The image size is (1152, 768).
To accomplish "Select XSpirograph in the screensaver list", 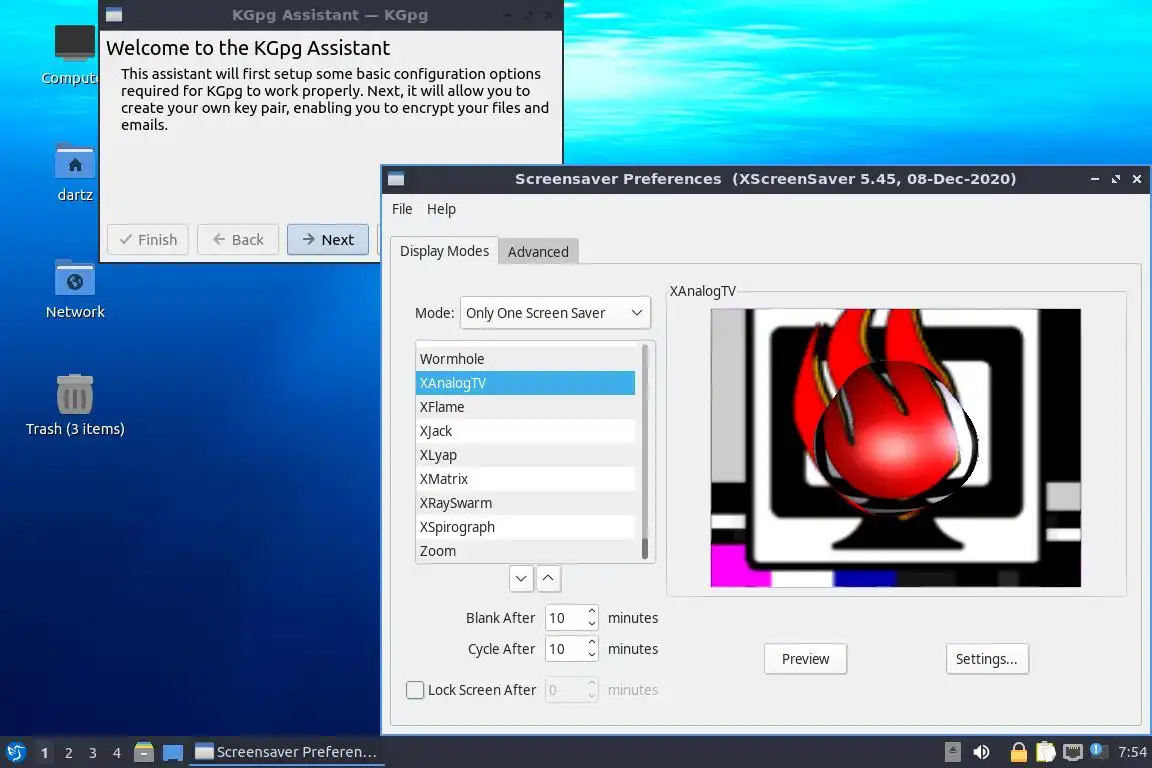I will pyautogui.click(x=525, y=527).
